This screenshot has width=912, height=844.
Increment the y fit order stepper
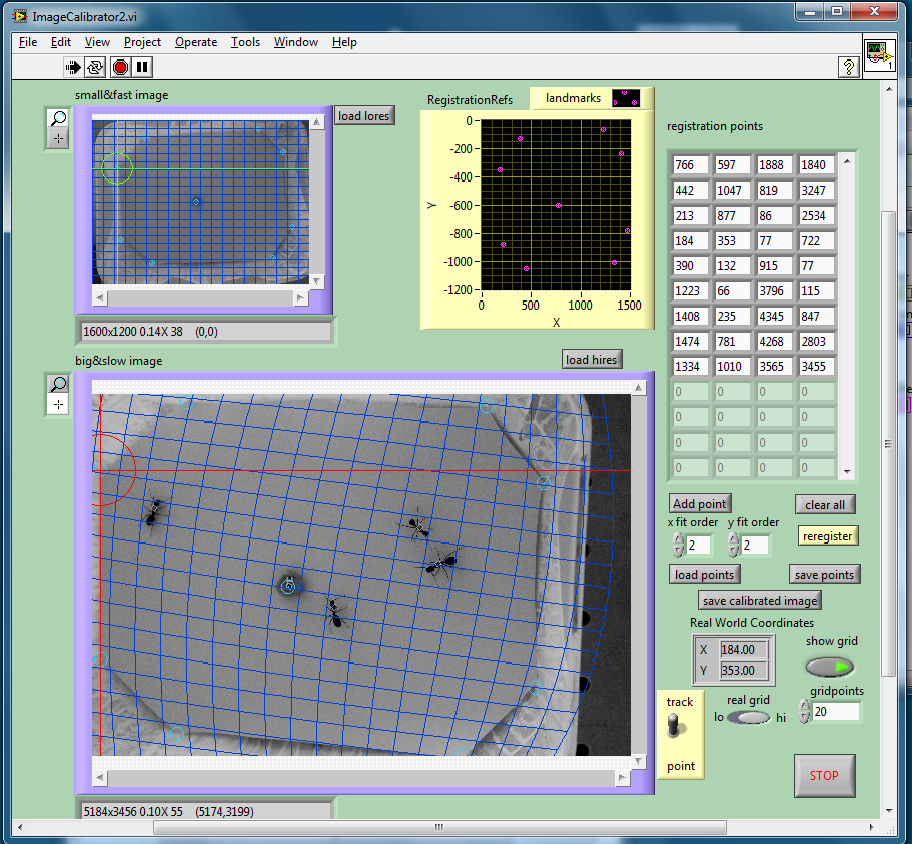[x=734, y=538]
